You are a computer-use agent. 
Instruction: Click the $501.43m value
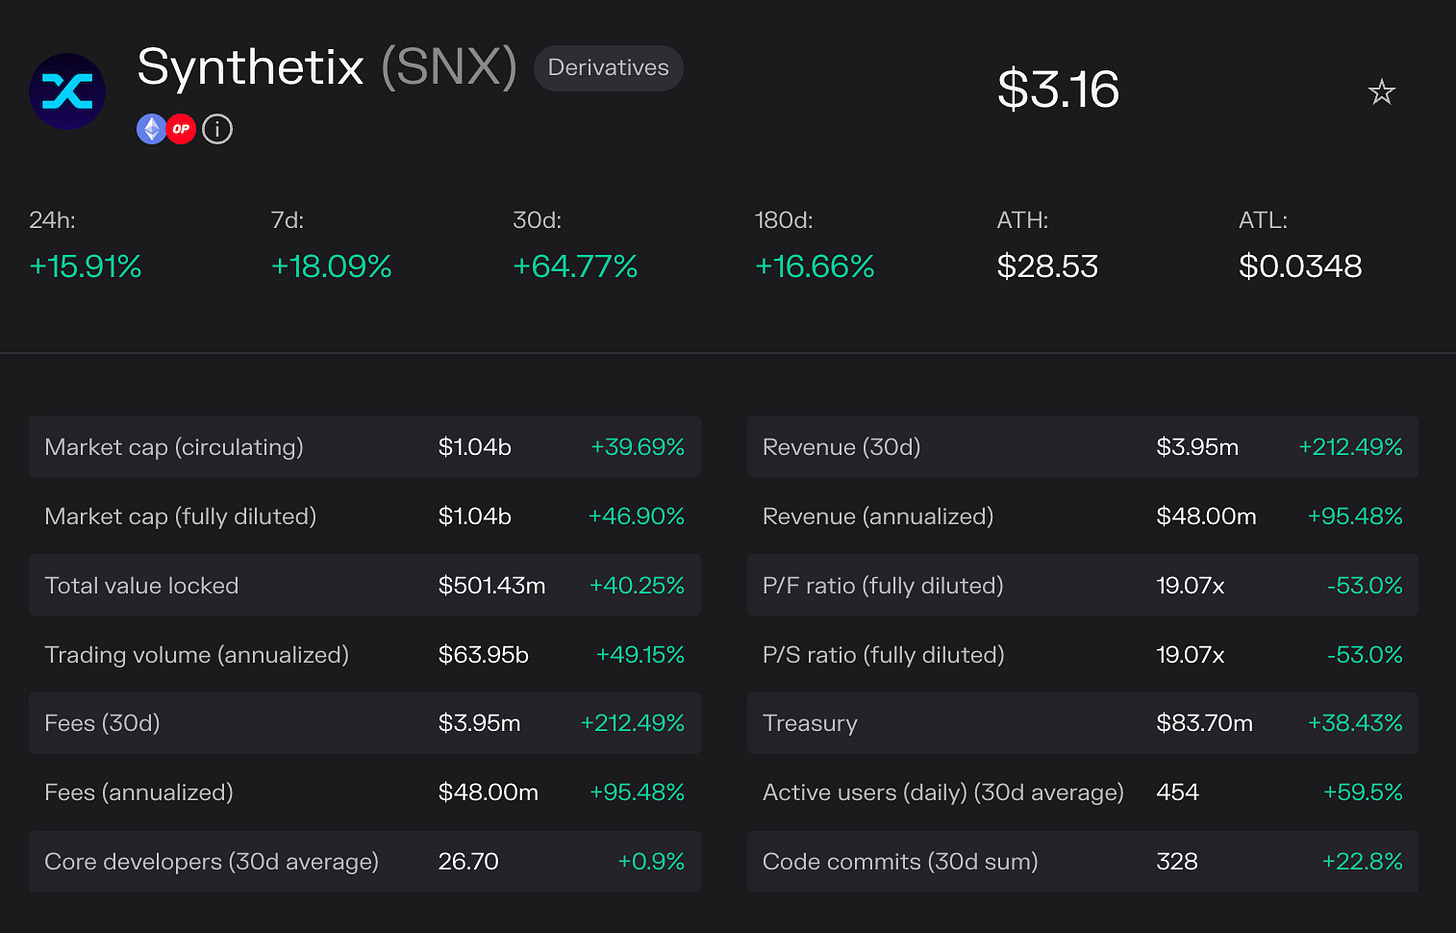[492, 585]
